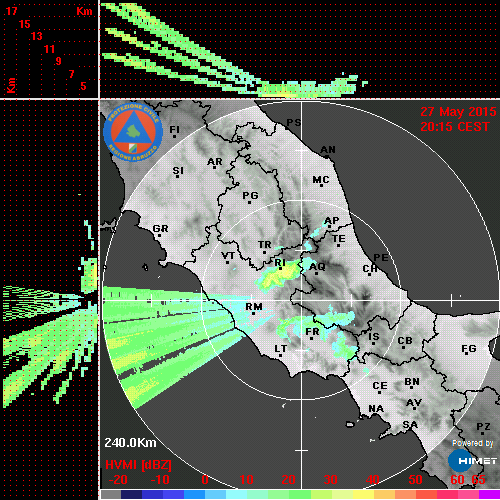The width and height of the screenshot is (500, 500).
Task: Click the '17' km height label
Action: point(11,11)
